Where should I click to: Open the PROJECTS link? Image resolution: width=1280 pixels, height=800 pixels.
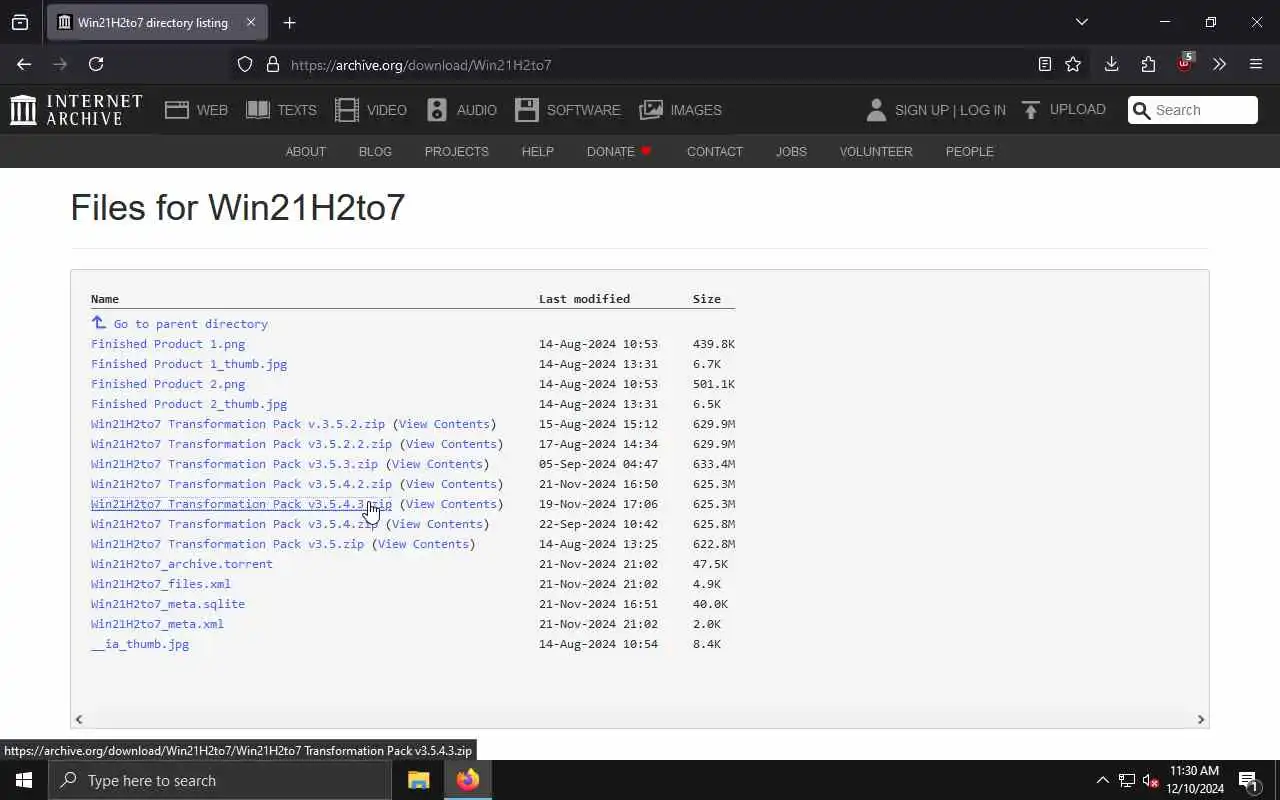coord(456,152)
